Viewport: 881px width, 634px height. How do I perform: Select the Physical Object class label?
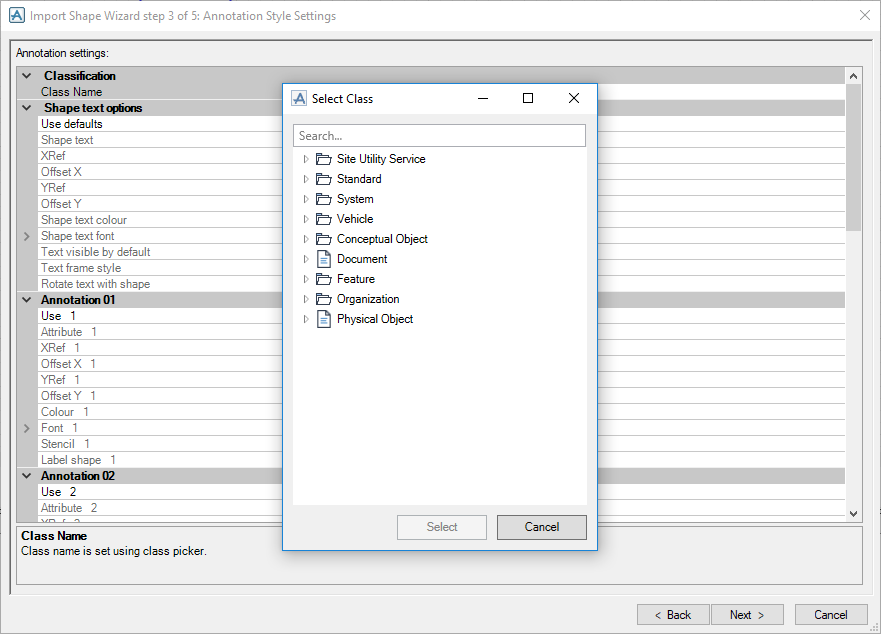pyautogui.click(x=375, y=319)
